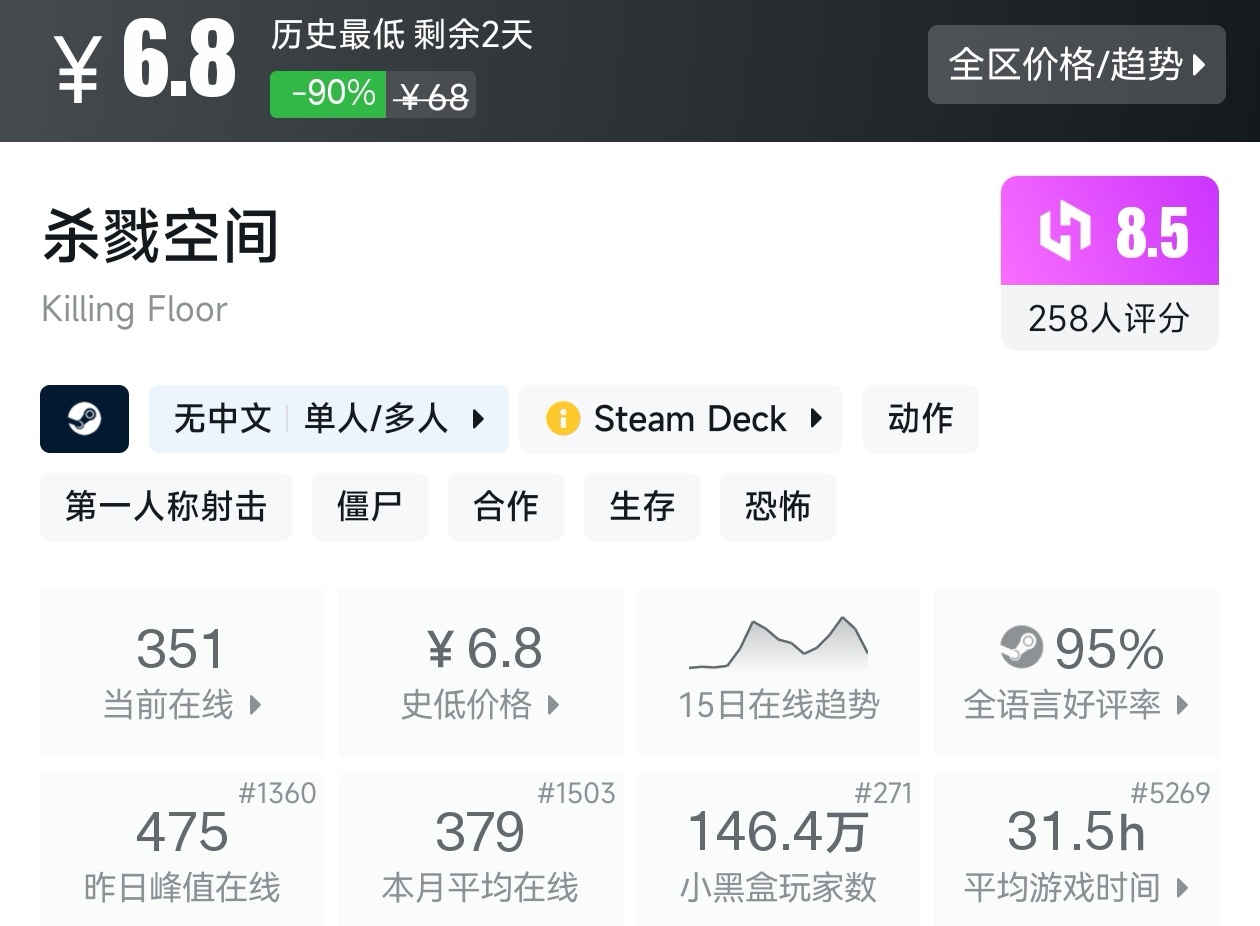Viewport: 1260px width, 926px height.
Task: Click the yellow Steam Deck info icon
Action: pyautogui.click(x=563, y=419)
